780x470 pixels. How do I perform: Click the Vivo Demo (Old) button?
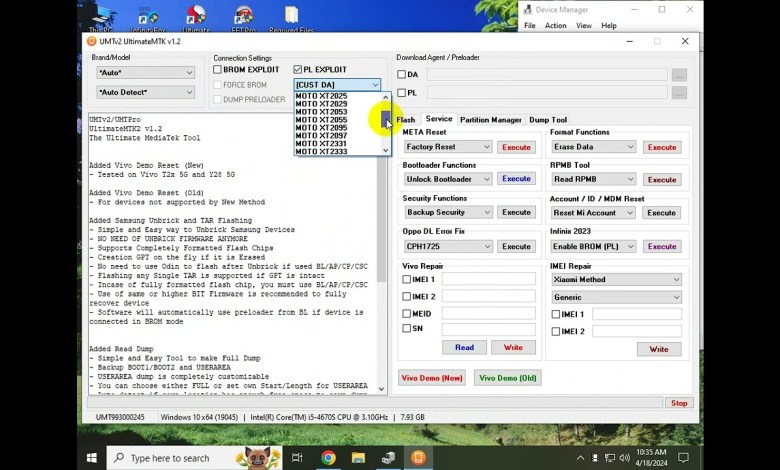pos(508,378)
